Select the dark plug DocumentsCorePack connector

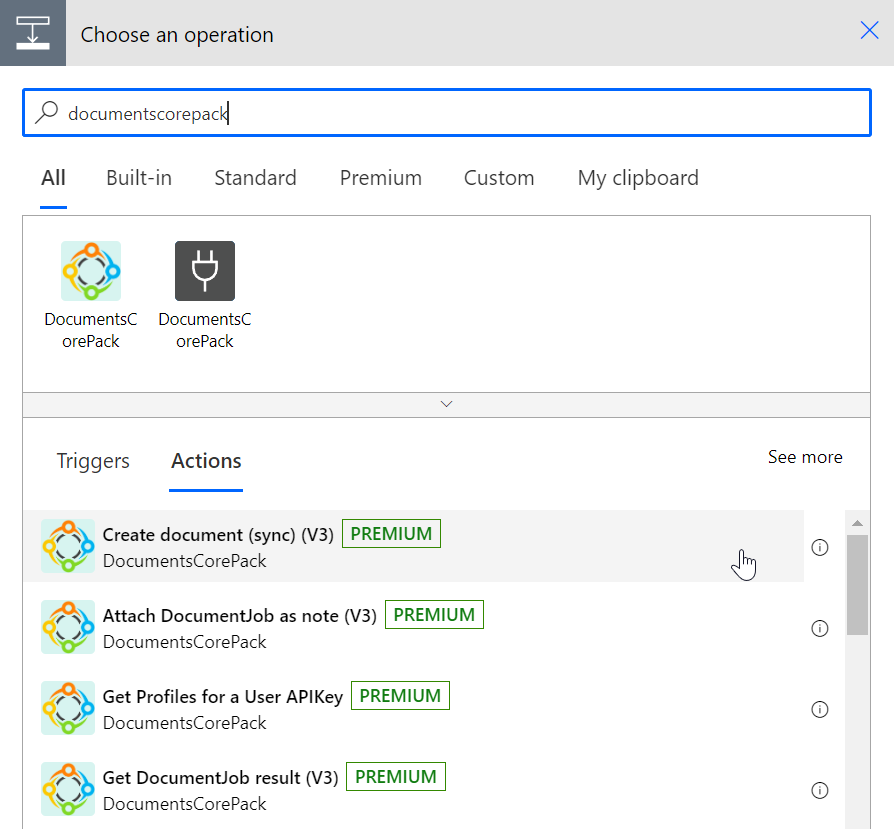tap(205, 271)
